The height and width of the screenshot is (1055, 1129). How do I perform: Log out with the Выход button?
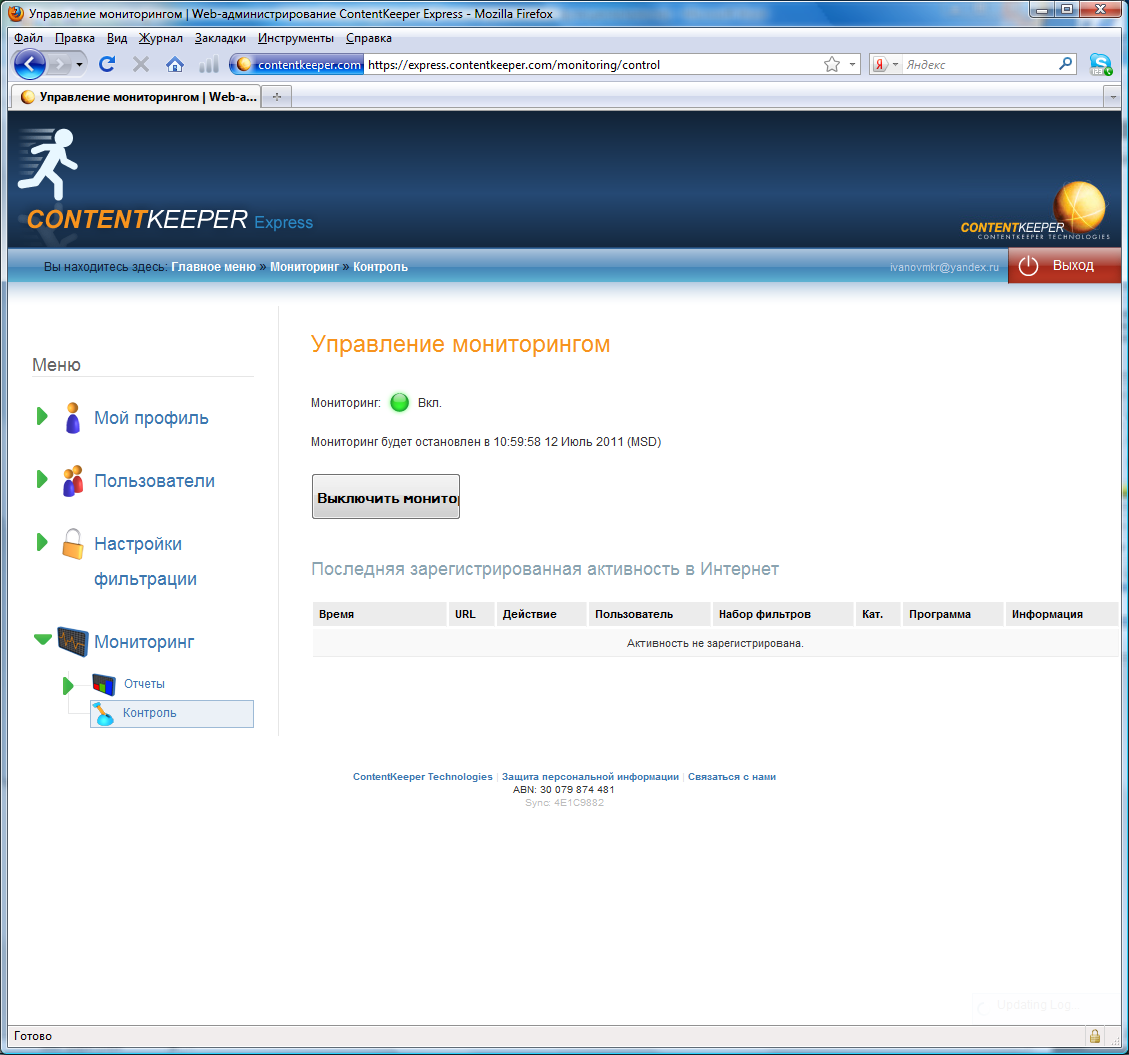tap(1064, 266)
